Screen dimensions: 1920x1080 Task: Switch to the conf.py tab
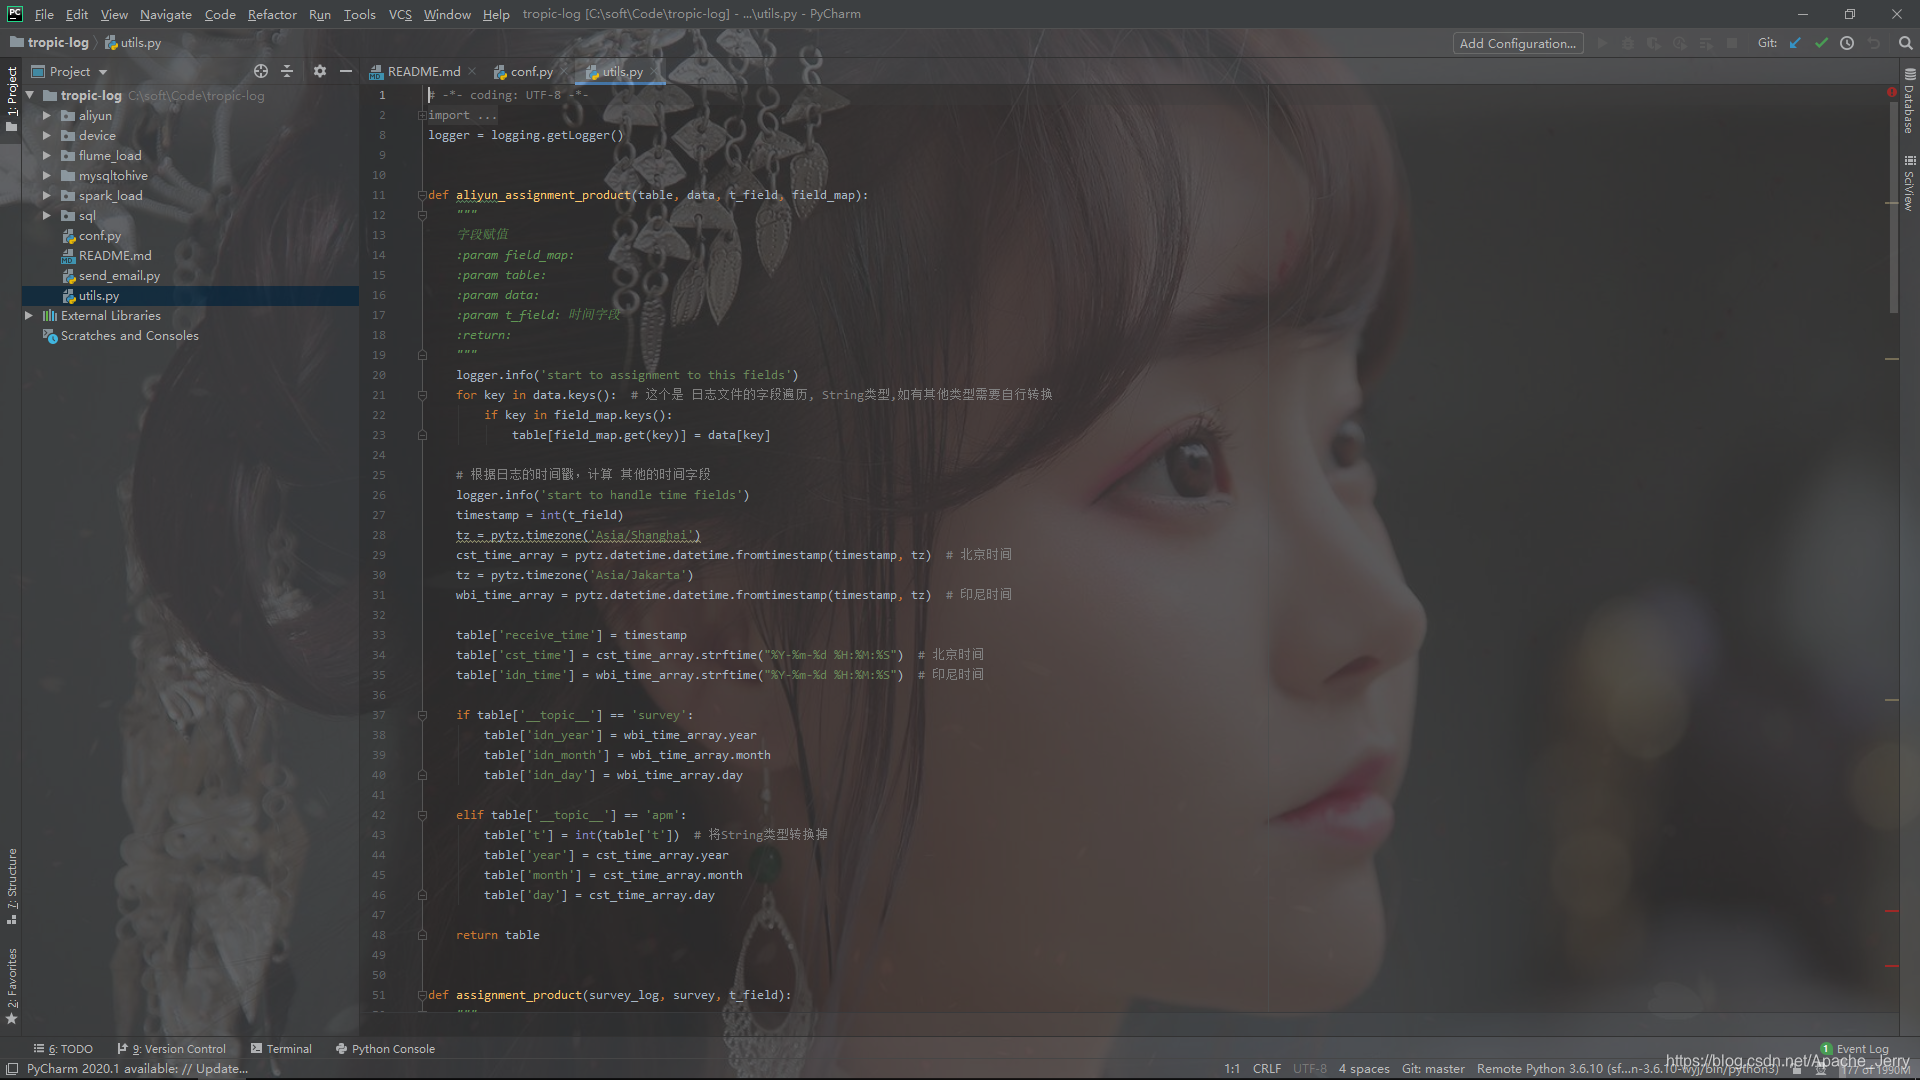coord(531,72)
